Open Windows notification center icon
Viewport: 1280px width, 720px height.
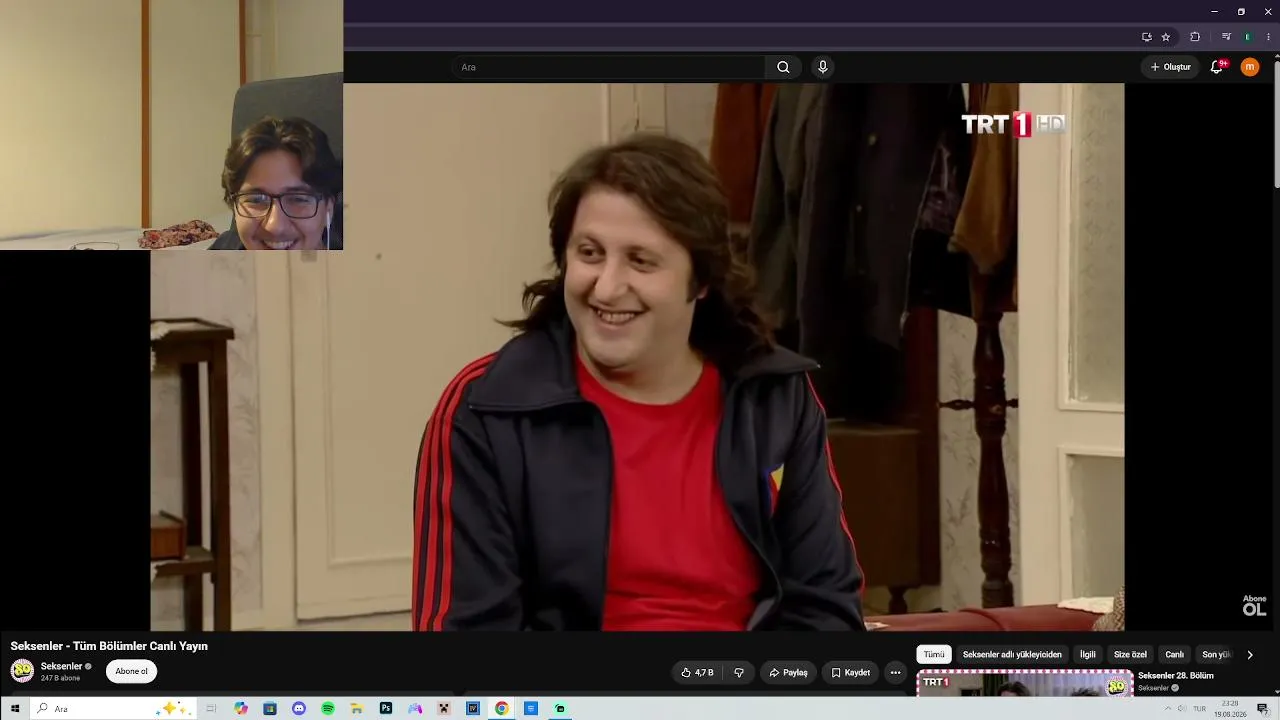click(1263, 709)
